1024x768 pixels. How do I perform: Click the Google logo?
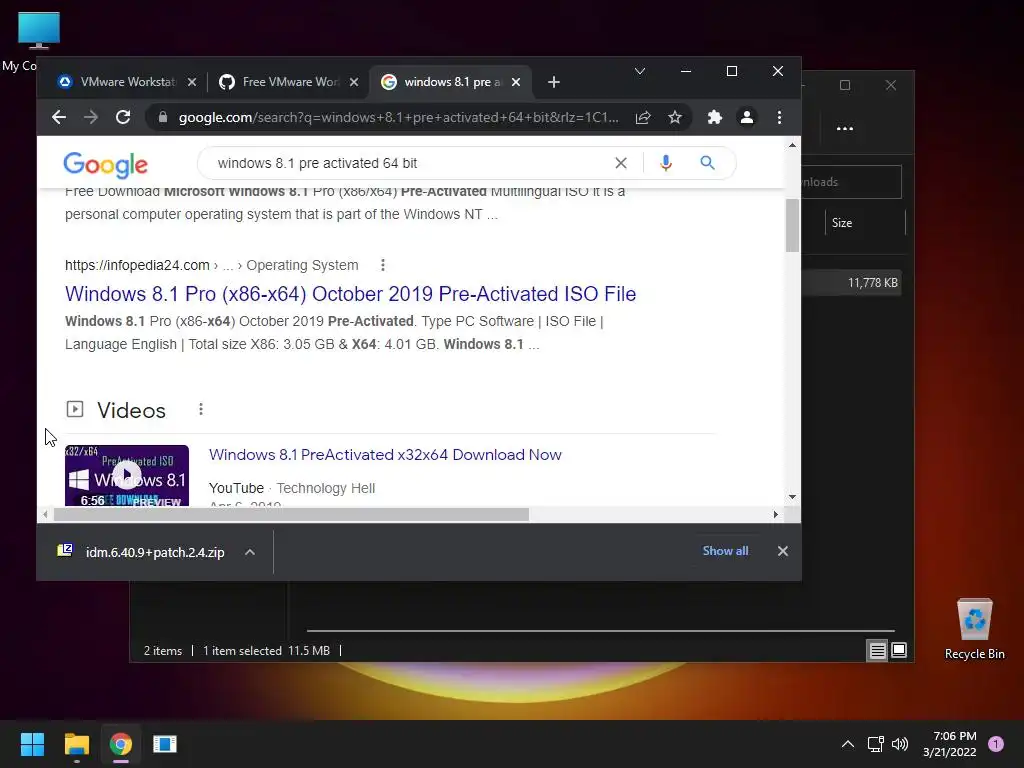pyautogui.click(x=106, y=165)
